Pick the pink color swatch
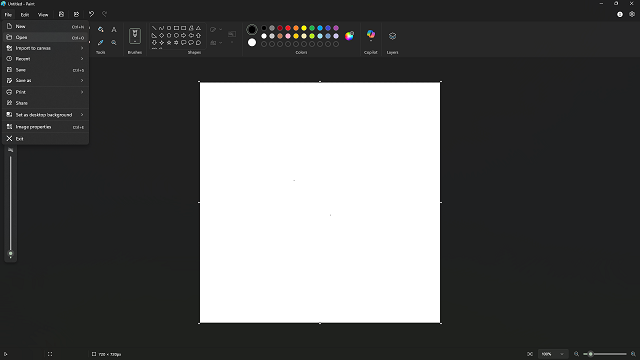 click(288, 36)
